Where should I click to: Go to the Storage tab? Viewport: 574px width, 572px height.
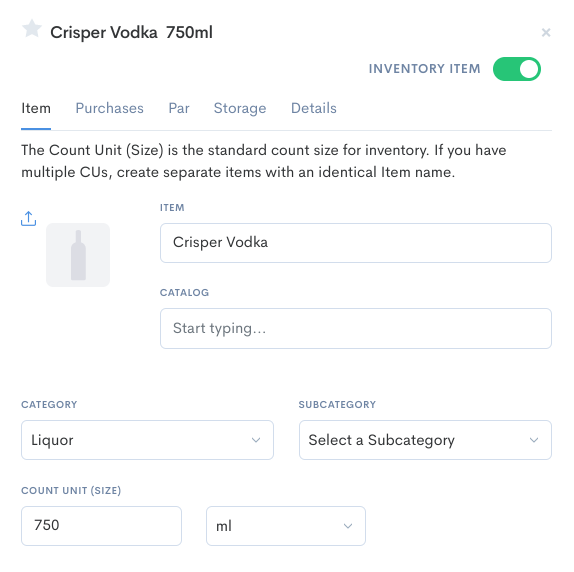point(240,108)
